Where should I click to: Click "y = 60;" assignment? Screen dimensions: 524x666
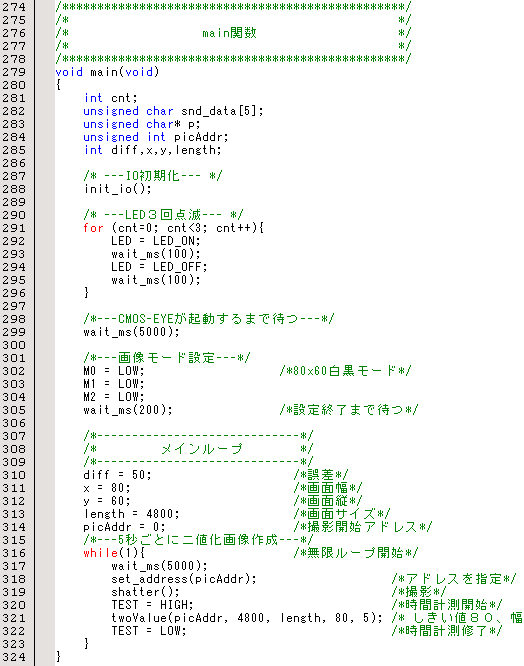coord(107,501)
